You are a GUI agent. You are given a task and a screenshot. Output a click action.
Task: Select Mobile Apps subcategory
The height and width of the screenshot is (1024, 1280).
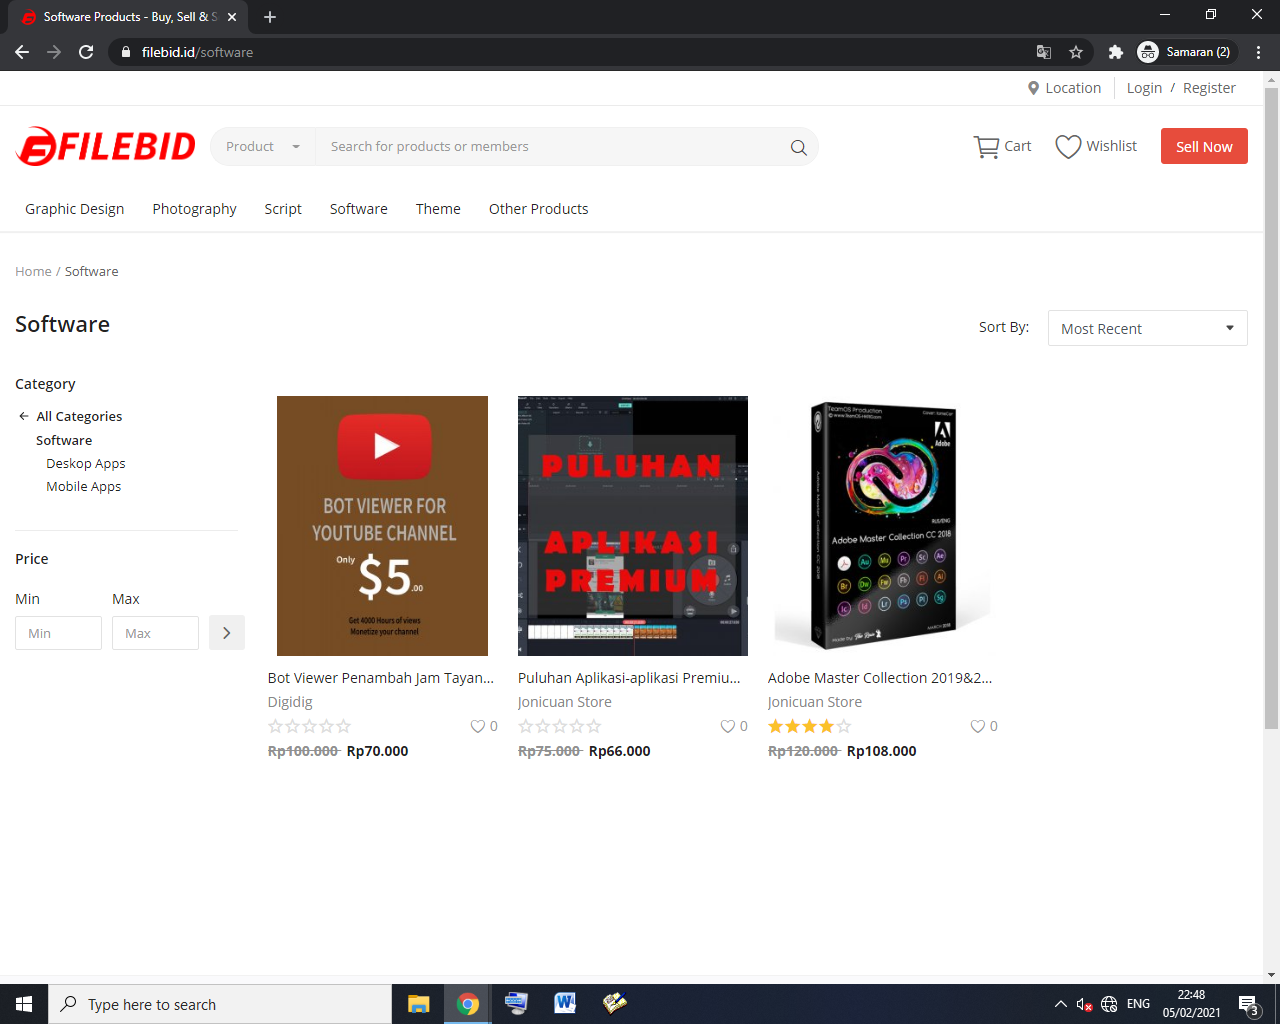(84, 486)
